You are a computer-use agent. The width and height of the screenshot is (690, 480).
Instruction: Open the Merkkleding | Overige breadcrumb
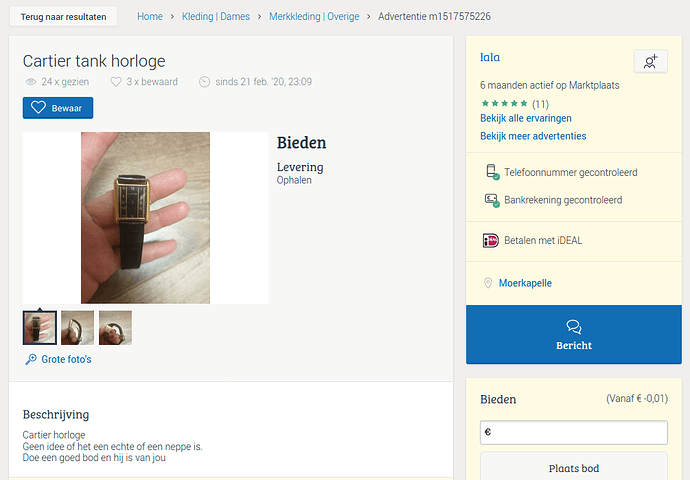(314, 17)
